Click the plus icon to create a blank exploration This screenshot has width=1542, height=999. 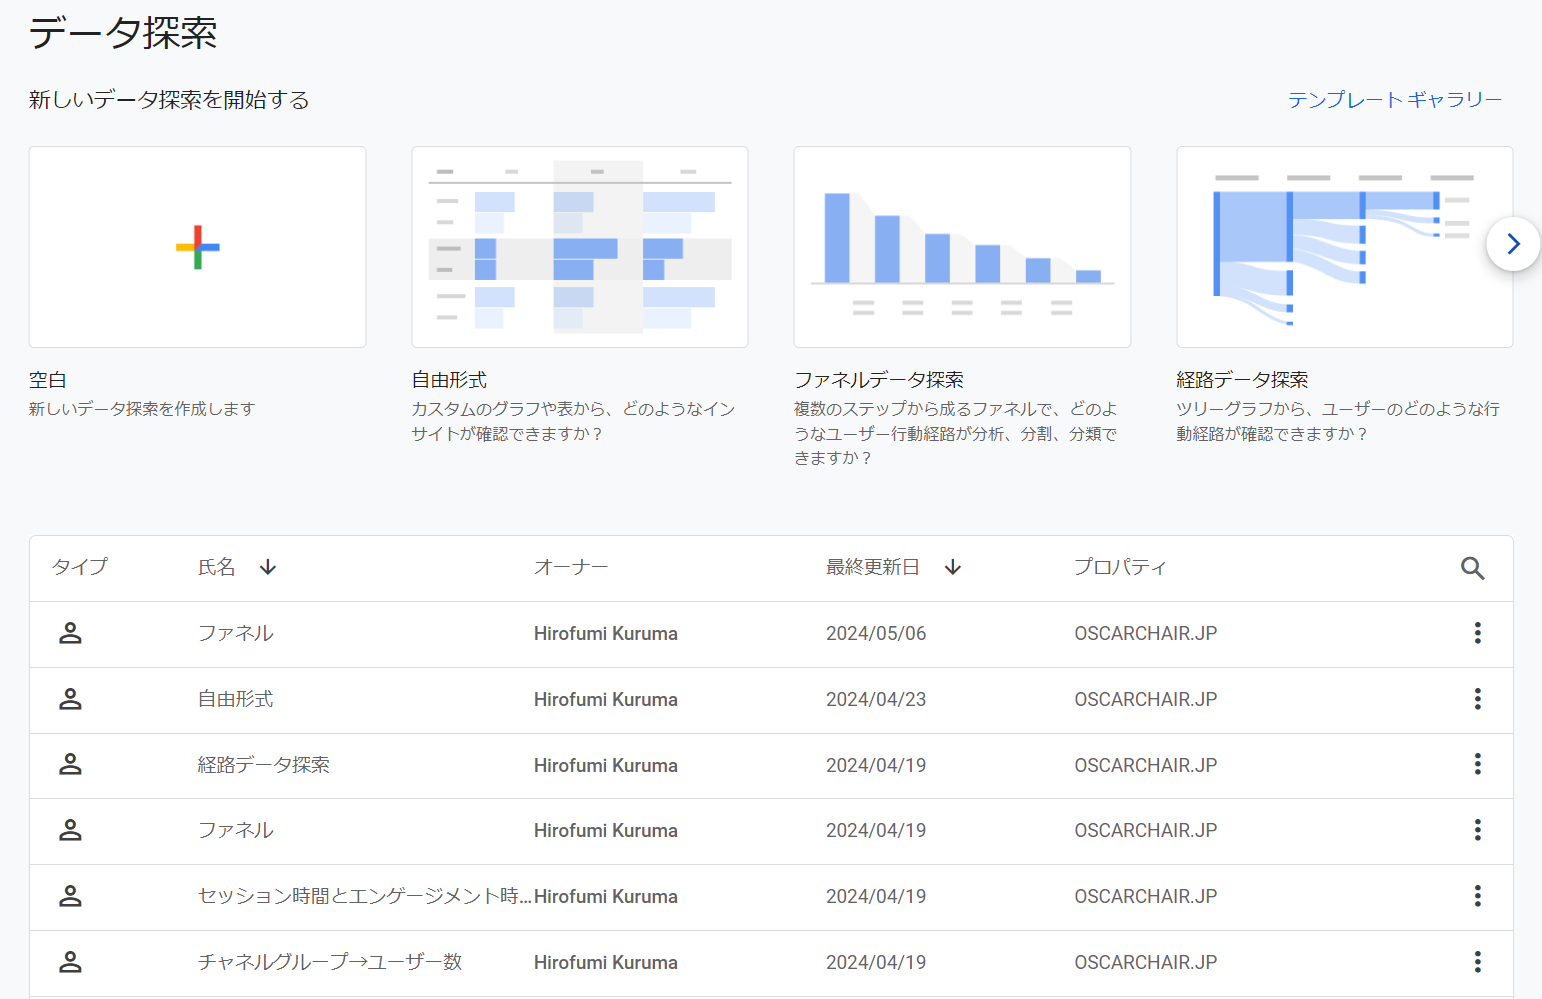coord(197,247)
